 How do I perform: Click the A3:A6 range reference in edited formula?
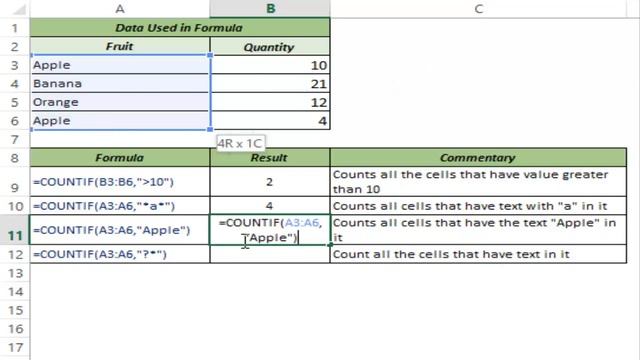pos(302,223)
